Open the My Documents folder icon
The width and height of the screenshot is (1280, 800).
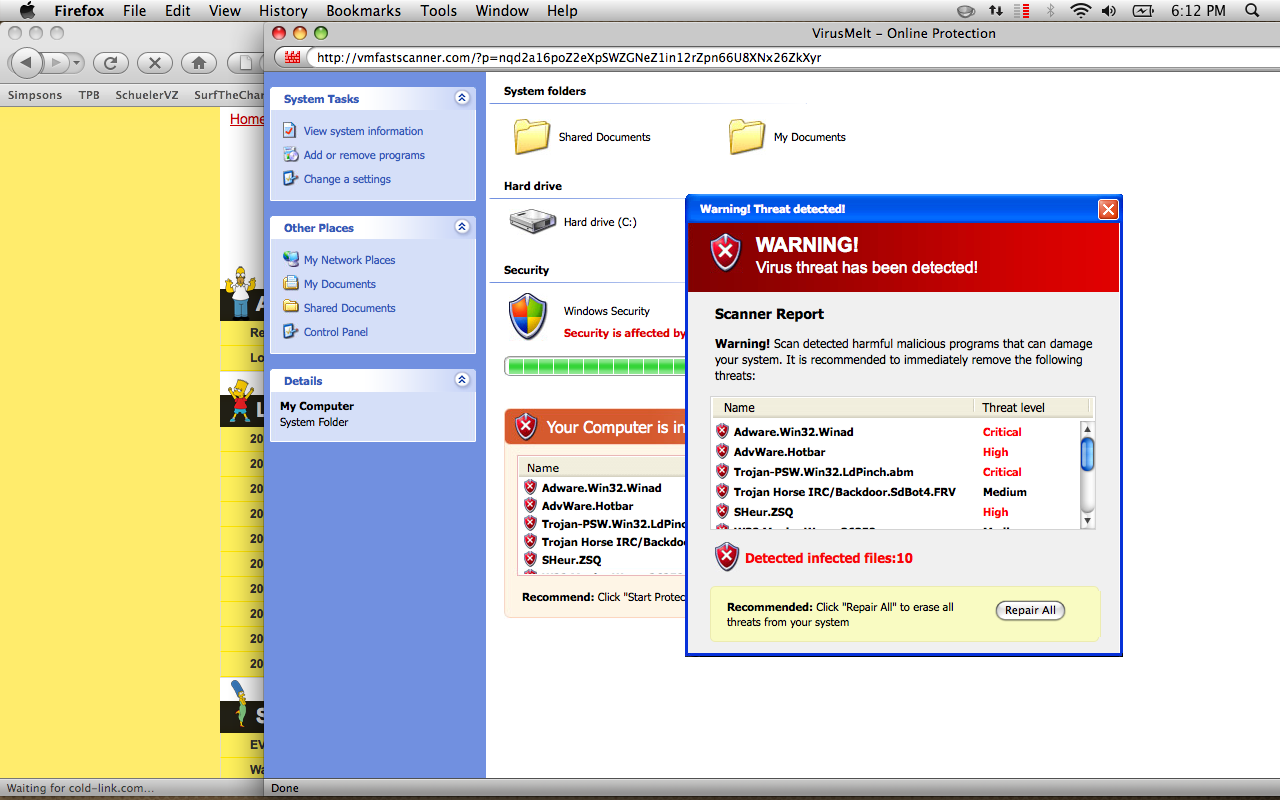(x=747, y=136)
